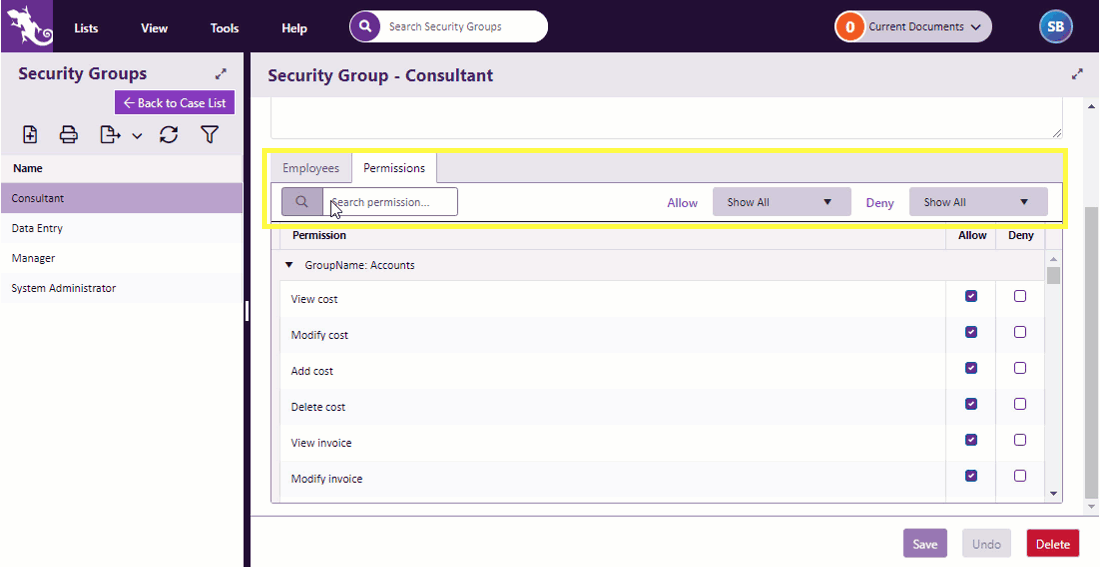
Task: Click the add new security group icon
Action: (x=30, y=135)
